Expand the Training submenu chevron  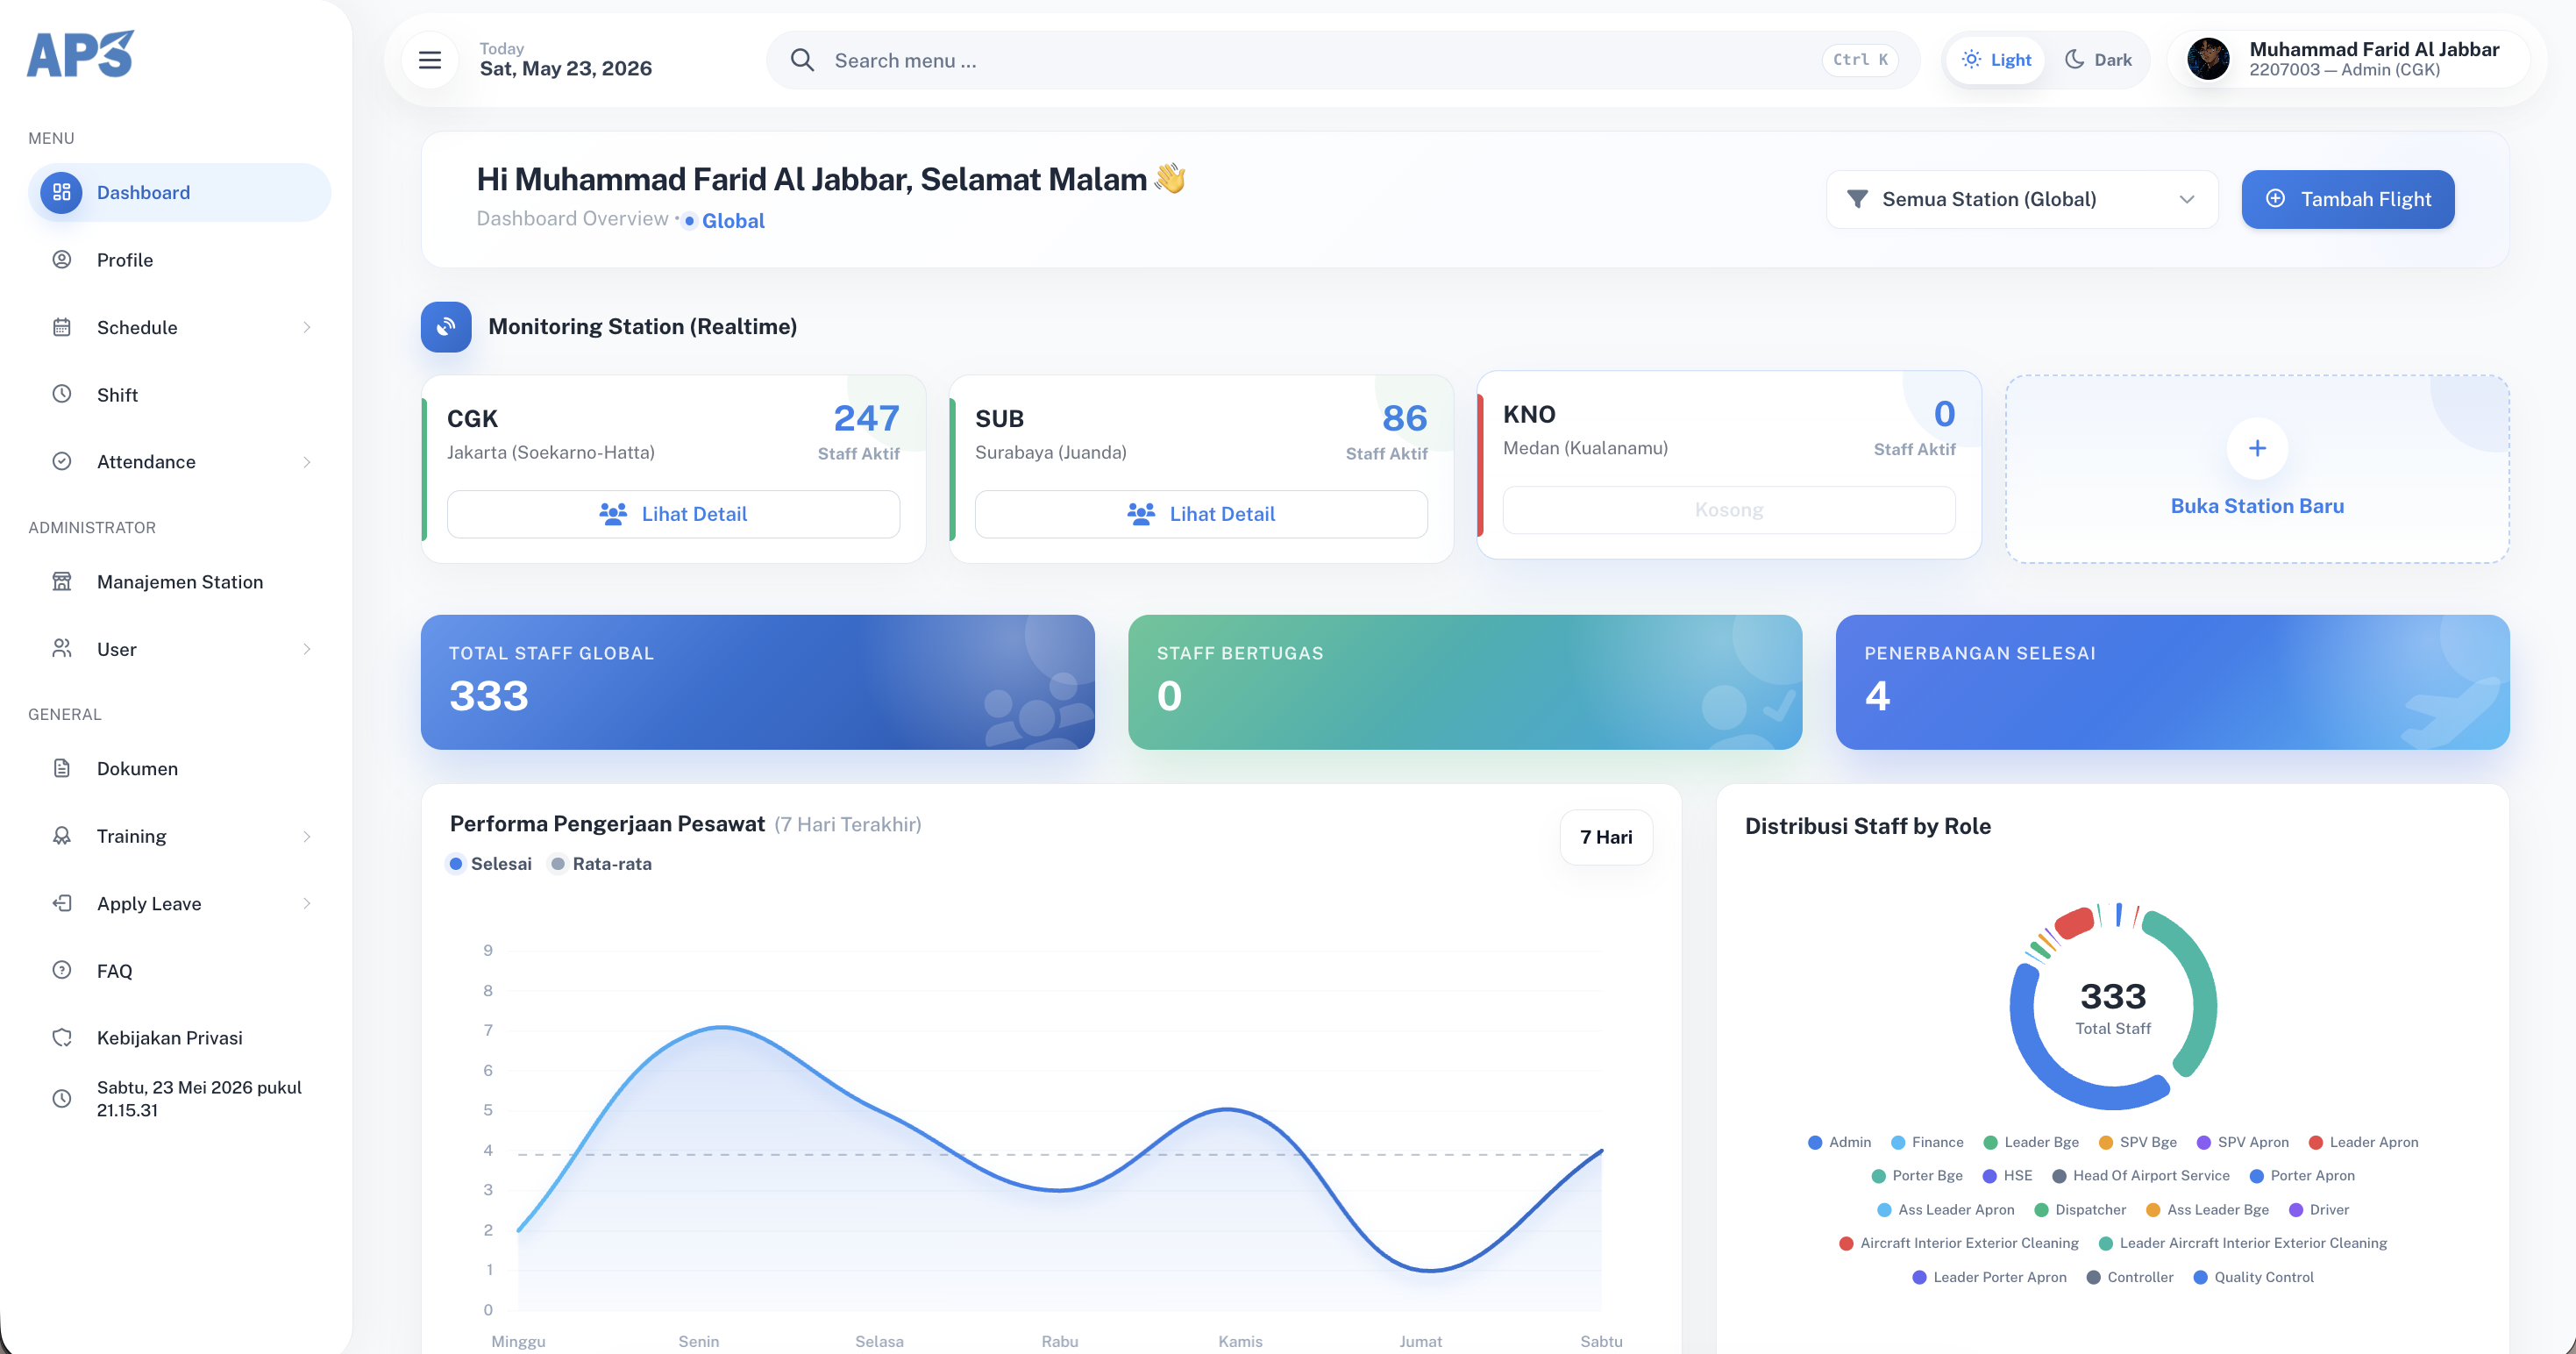[307, 836]
